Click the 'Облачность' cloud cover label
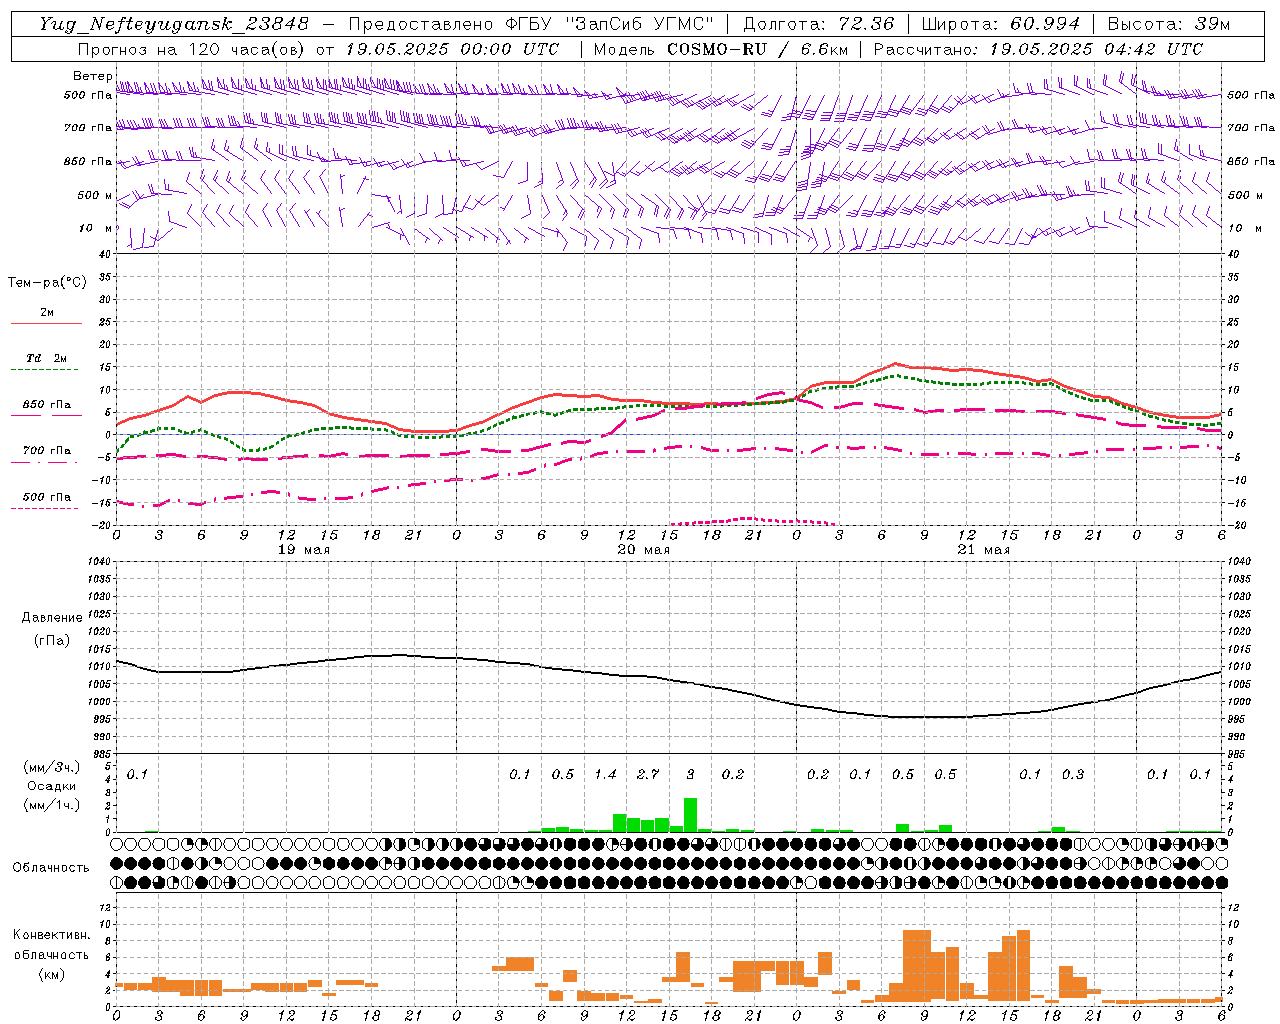 [51, 868]
